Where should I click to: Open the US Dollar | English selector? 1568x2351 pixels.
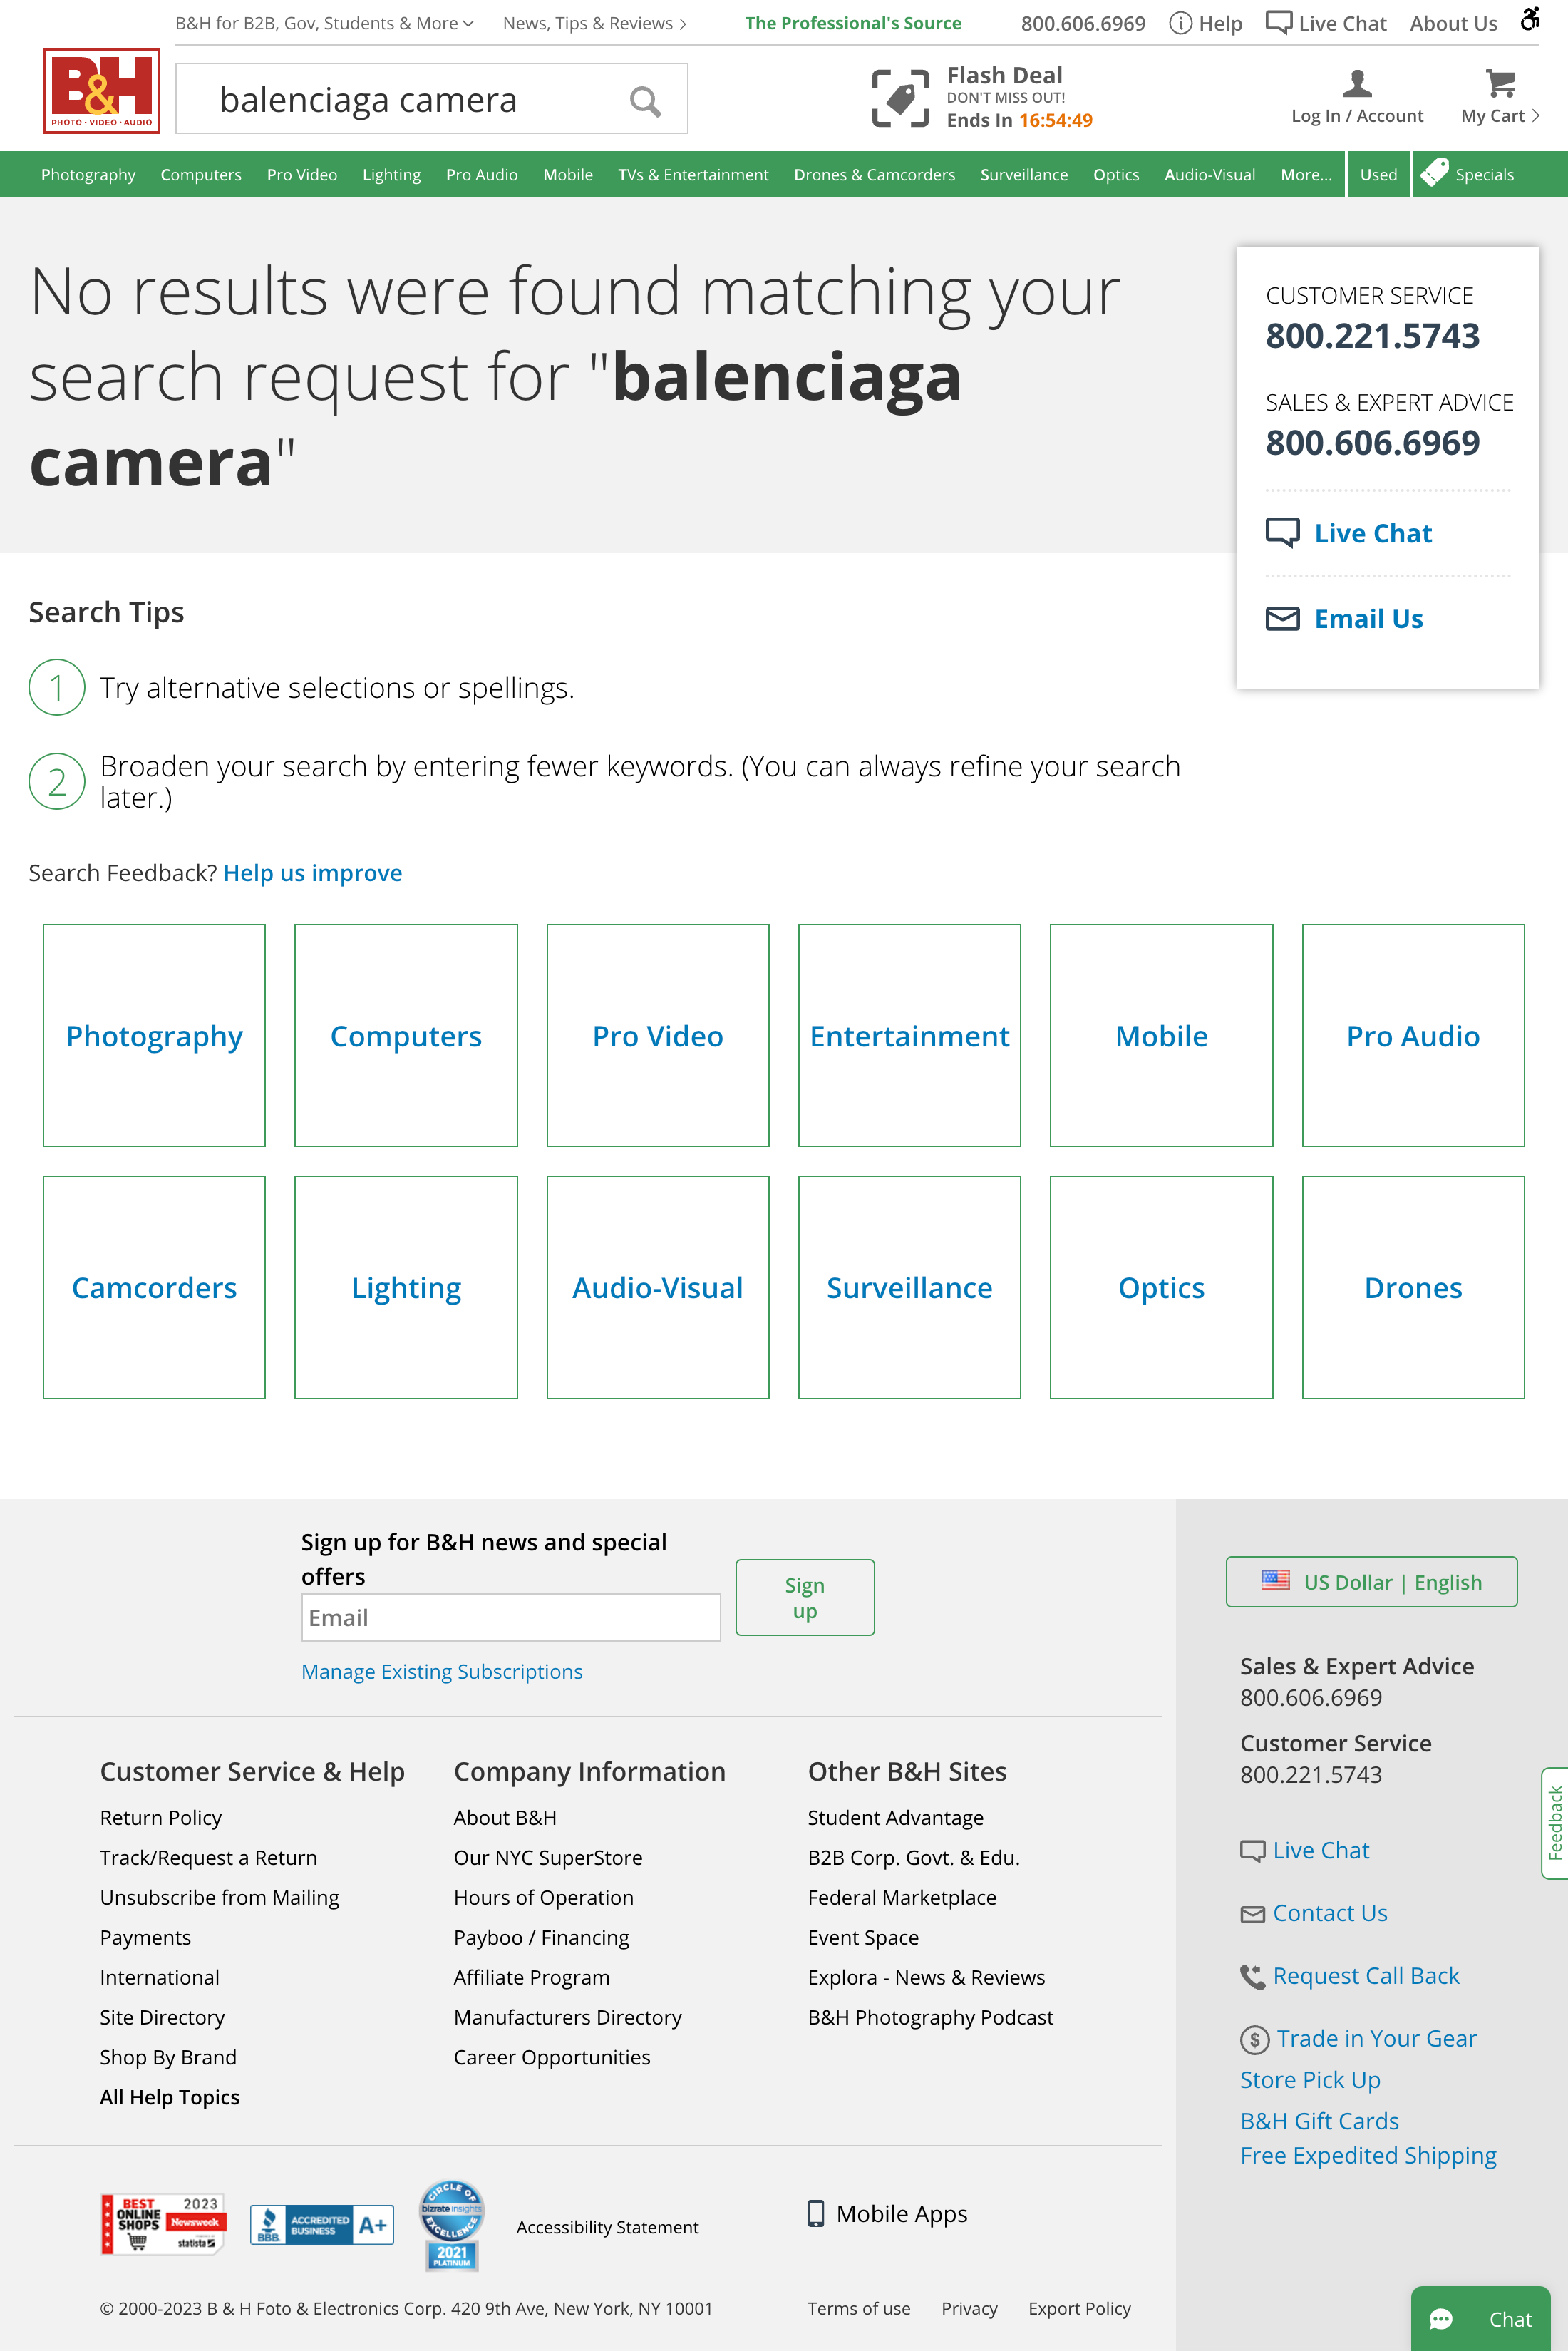[1371, 1581]
